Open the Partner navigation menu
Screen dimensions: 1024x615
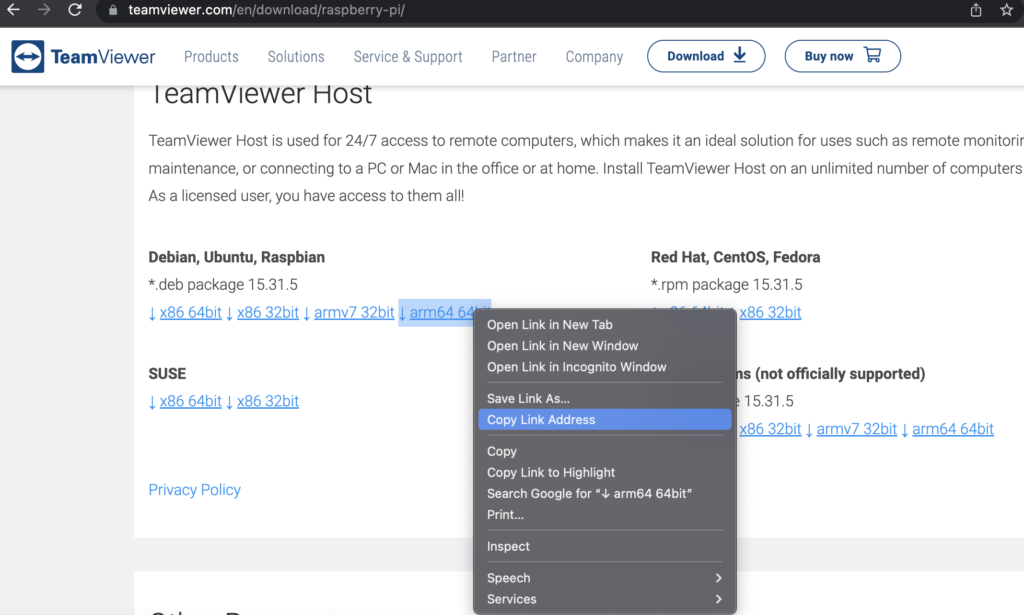click(513, 57)
